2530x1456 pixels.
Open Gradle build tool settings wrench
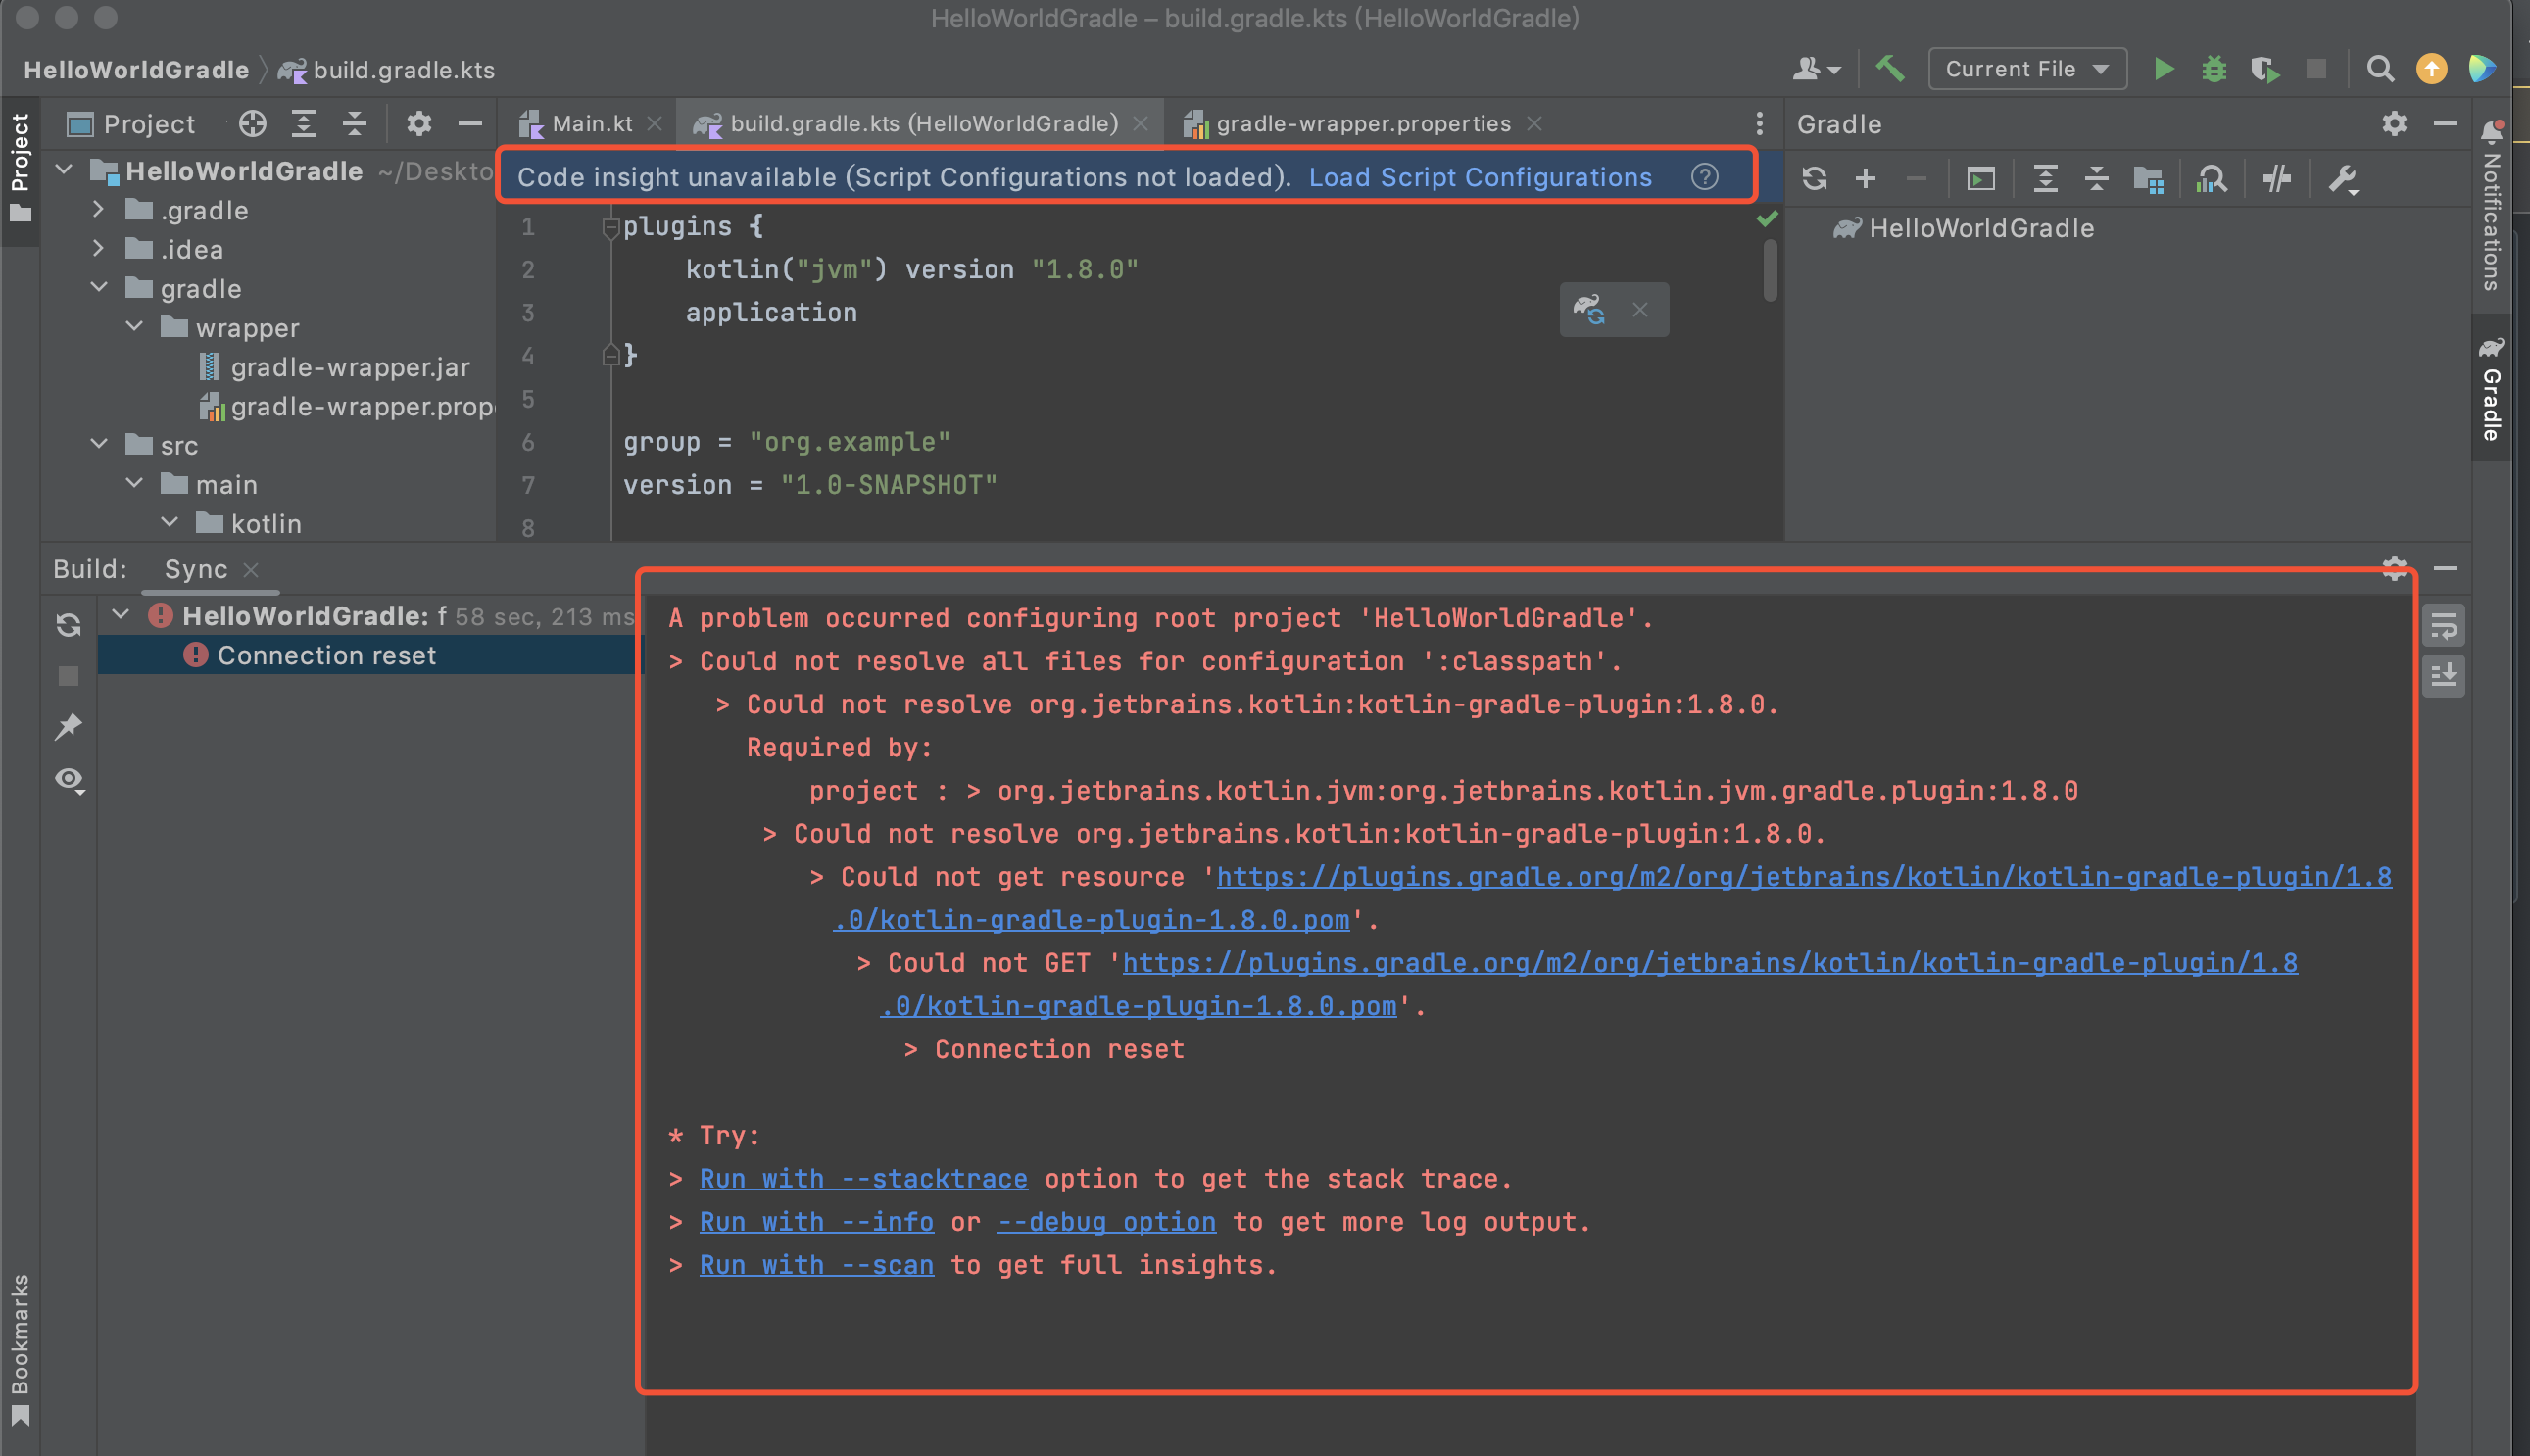[x=2342, y=179]
